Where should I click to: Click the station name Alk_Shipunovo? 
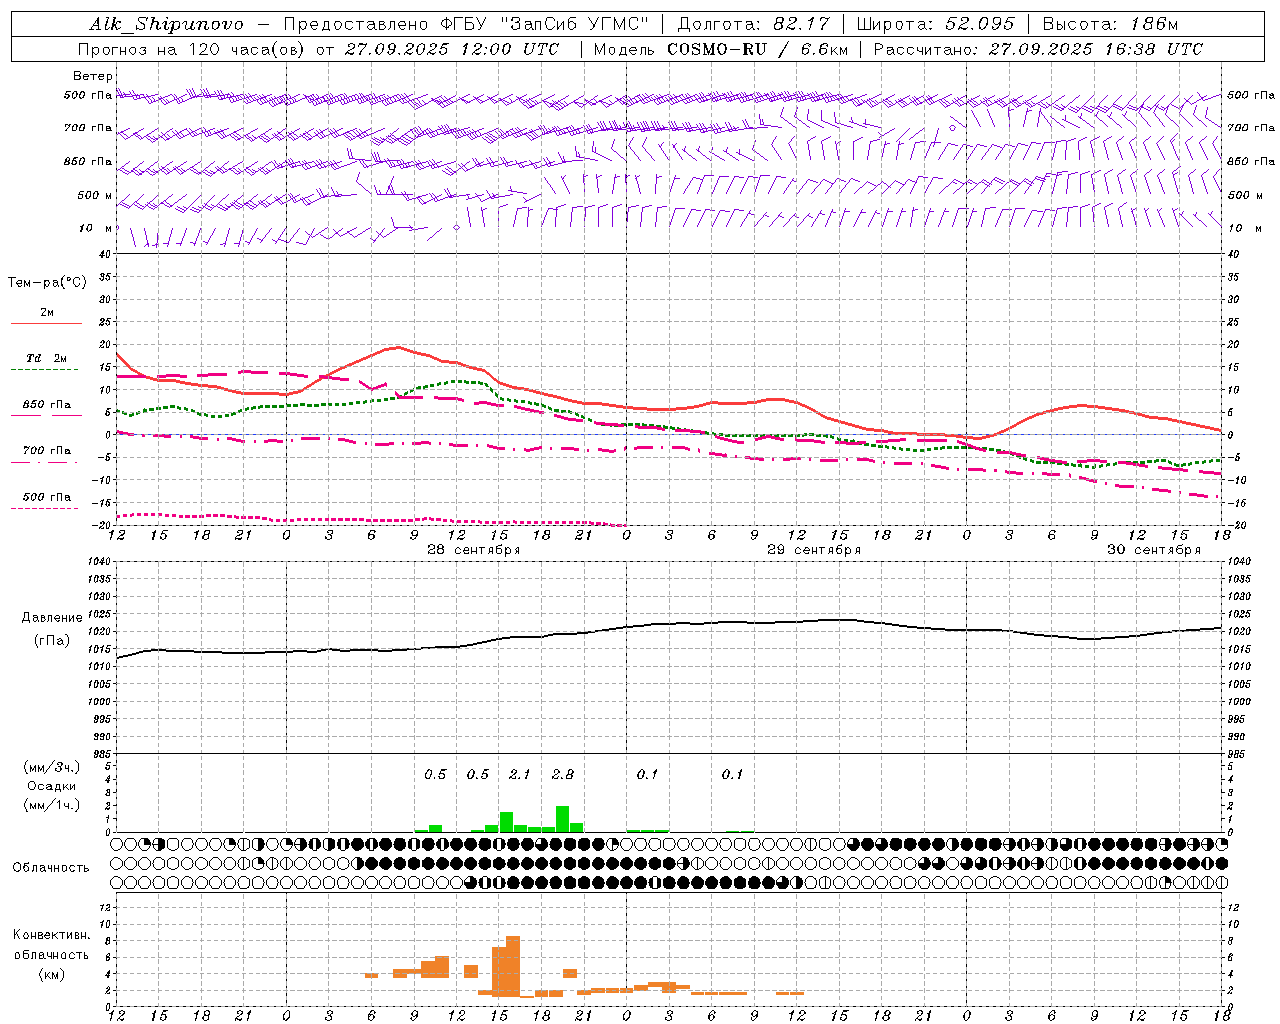(x=166, y=24)
